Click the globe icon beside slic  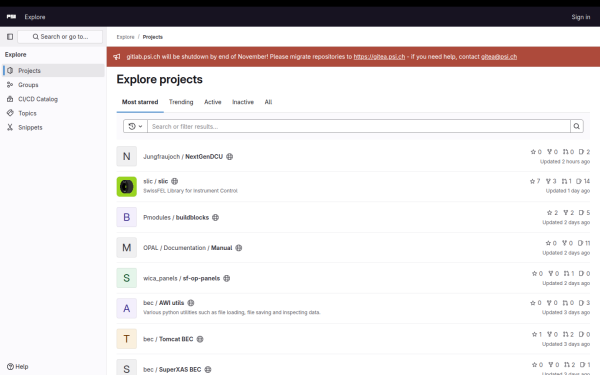click(174, 181)
